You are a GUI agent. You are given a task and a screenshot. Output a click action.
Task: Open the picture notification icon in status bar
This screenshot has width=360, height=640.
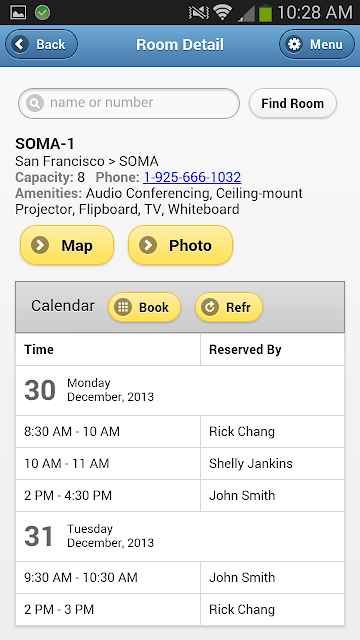18,13
